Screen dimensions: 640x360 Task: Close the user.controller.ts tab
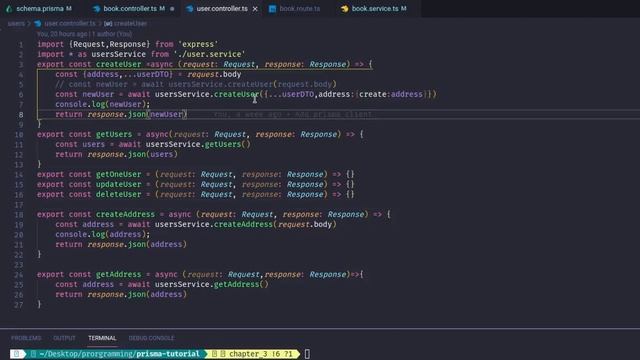pos(255,9)
